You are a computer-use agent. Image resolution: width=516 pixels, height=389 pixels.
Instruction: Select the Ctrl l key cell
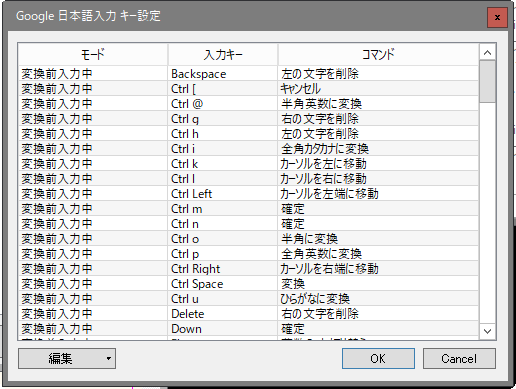click(223, 179)
